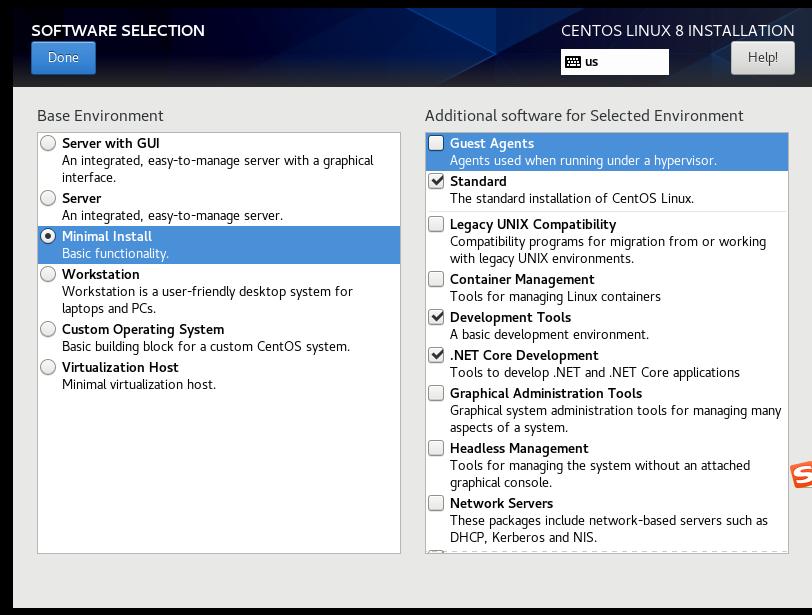This screenshot has height=615, width=812.
Task: Select the Workstation radio button
Action: click(x=48, y=275)
